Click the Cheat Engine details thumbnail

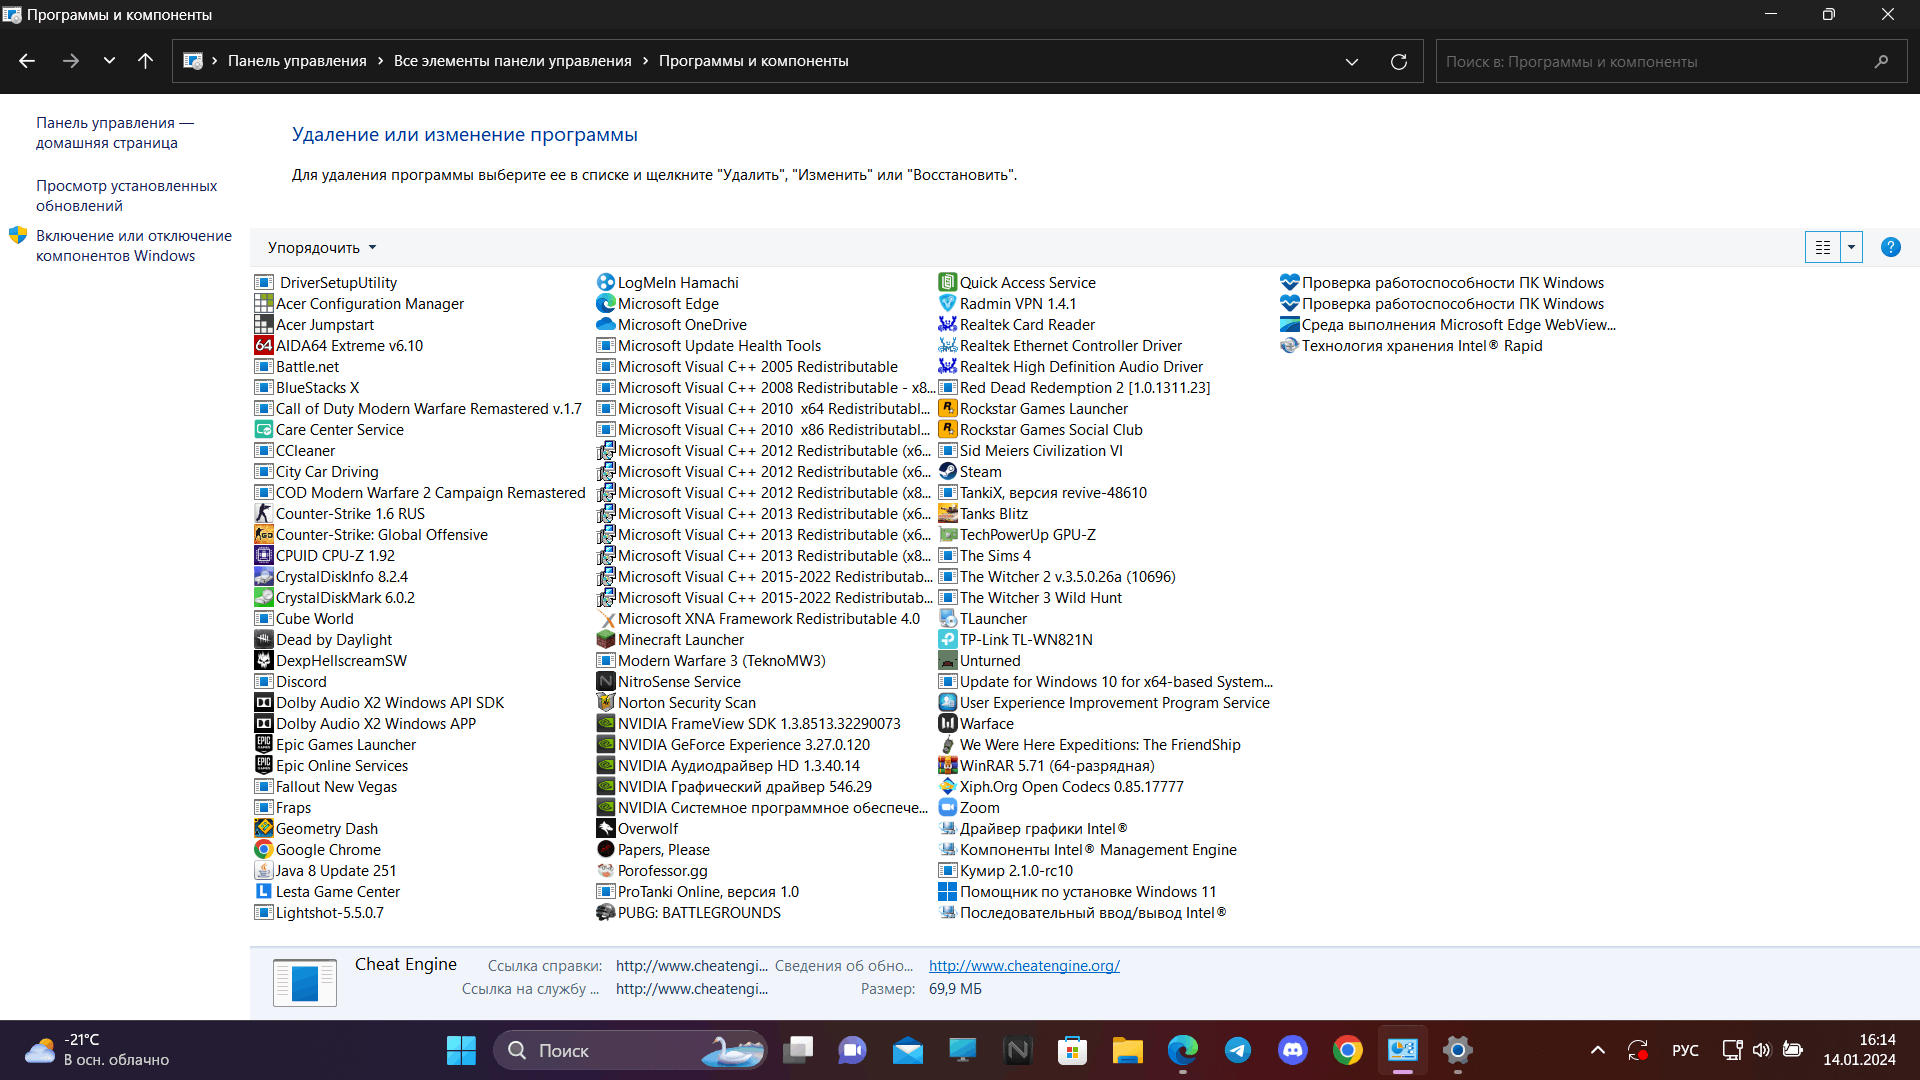click(x=305, y=981)
